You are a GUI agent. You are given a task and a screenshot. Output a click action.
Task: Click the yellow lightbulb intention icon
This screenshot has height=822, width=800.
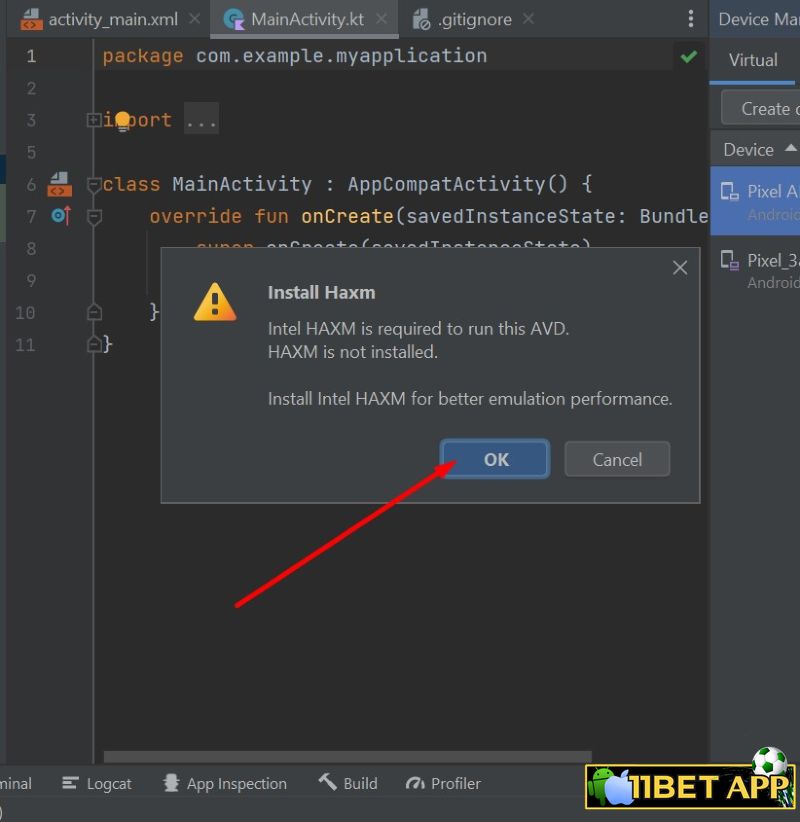[123, 121]
